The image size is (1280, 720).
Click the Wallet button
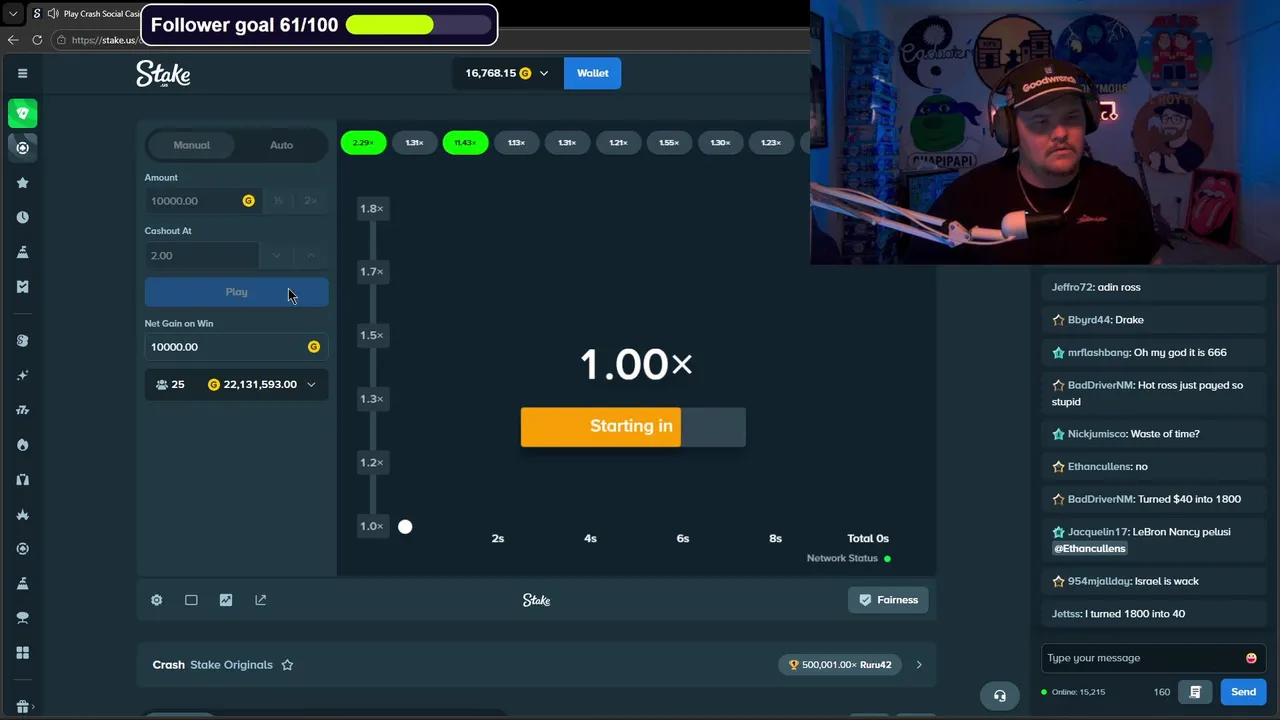[x=592, y=73]
